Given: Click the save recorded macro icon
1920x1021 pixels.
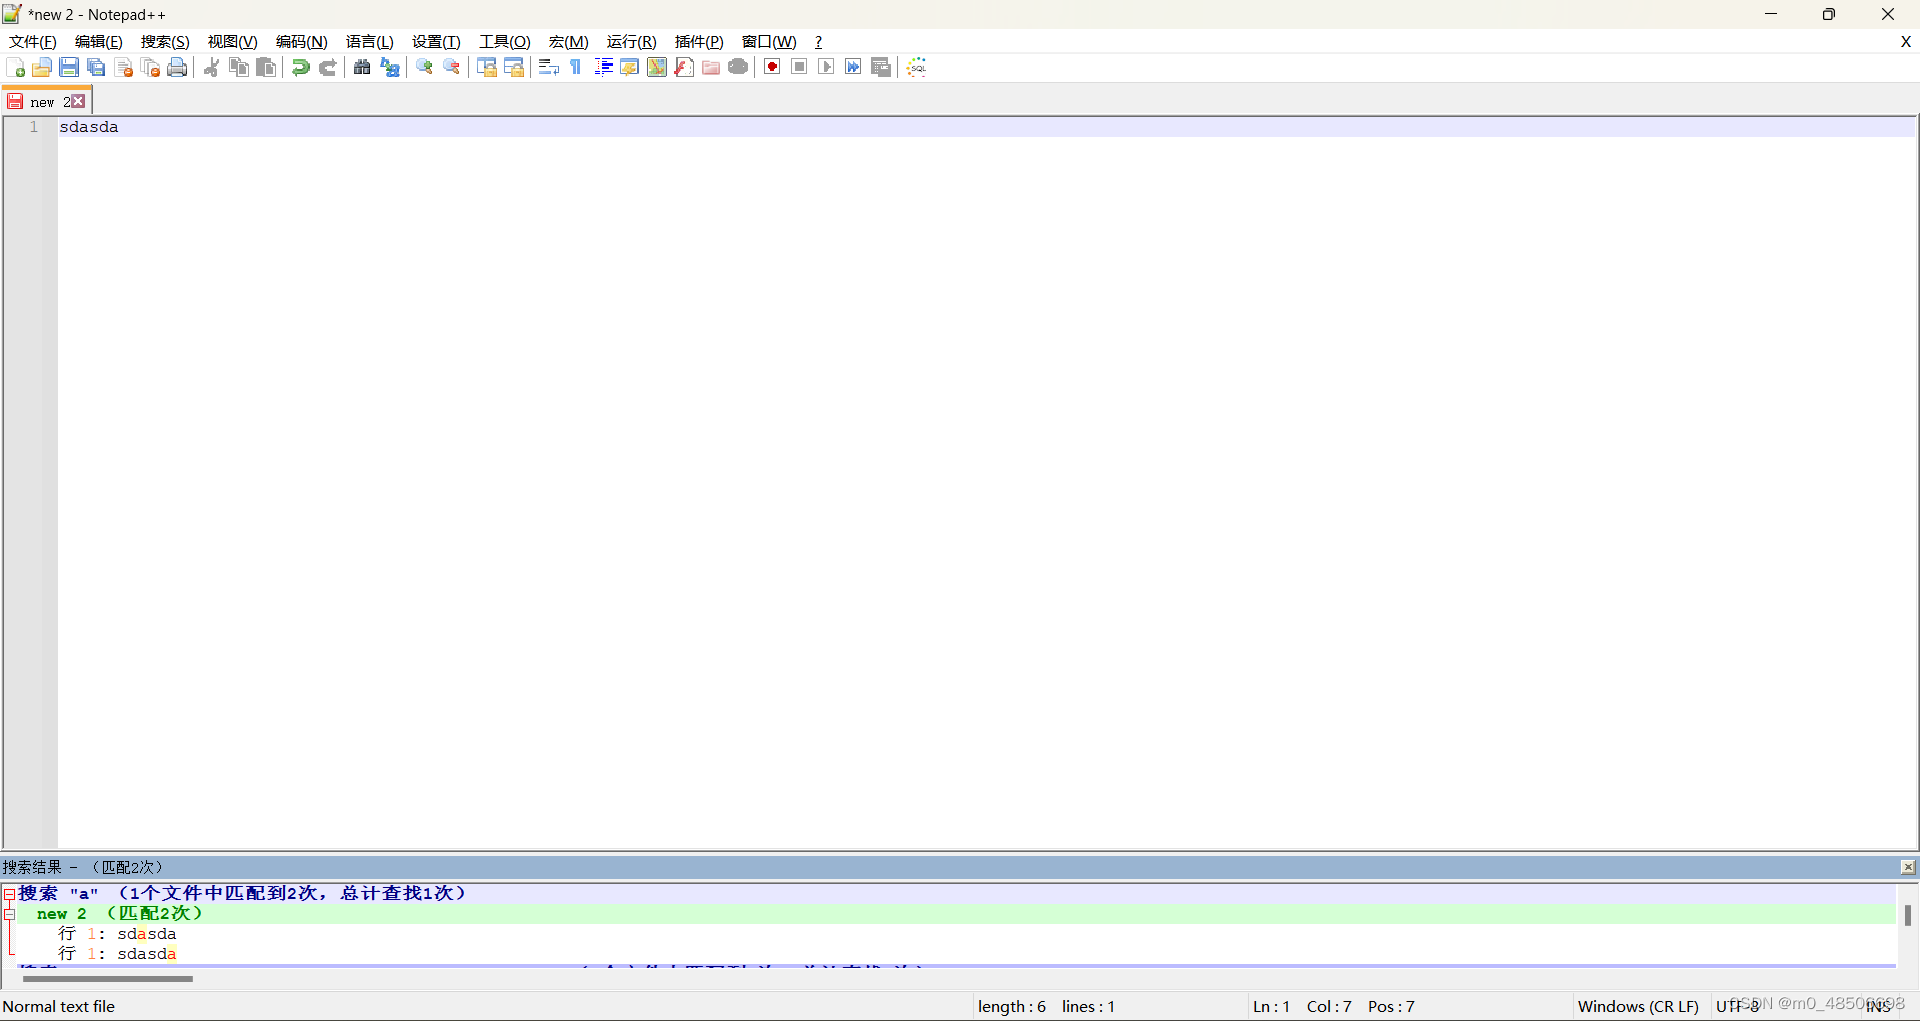Looking at the screenshot, I should [881, 67].
